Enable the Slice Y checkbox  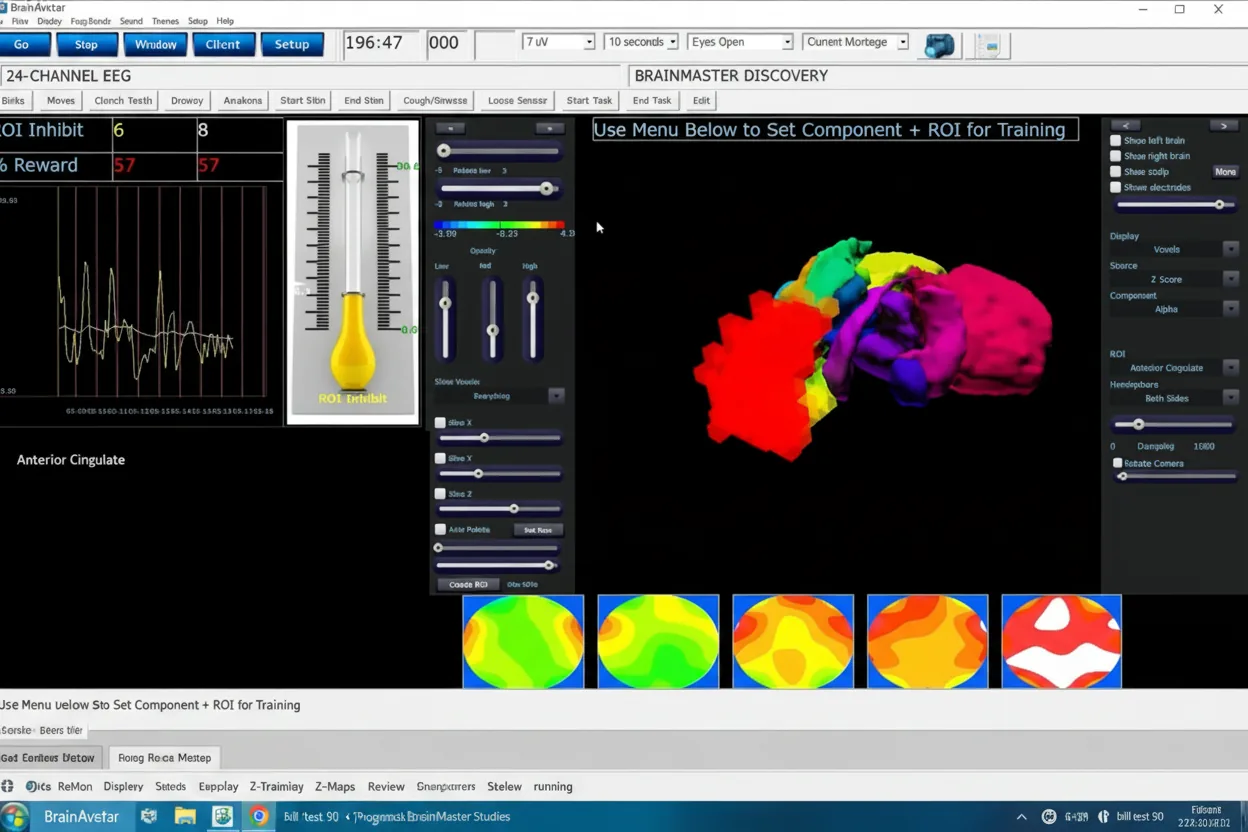[x=440, y=458]
